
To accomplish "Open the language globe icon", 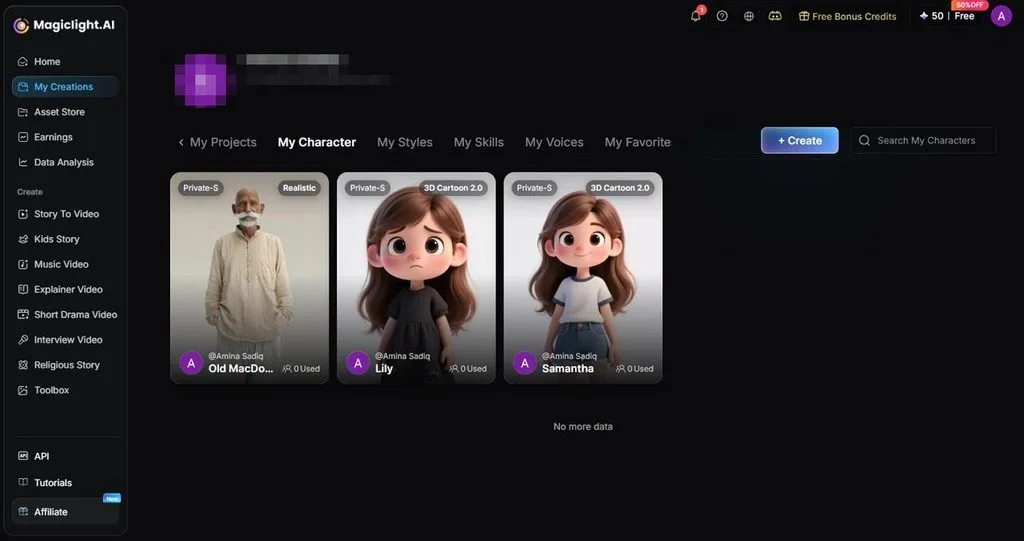I will pos(748,16).
